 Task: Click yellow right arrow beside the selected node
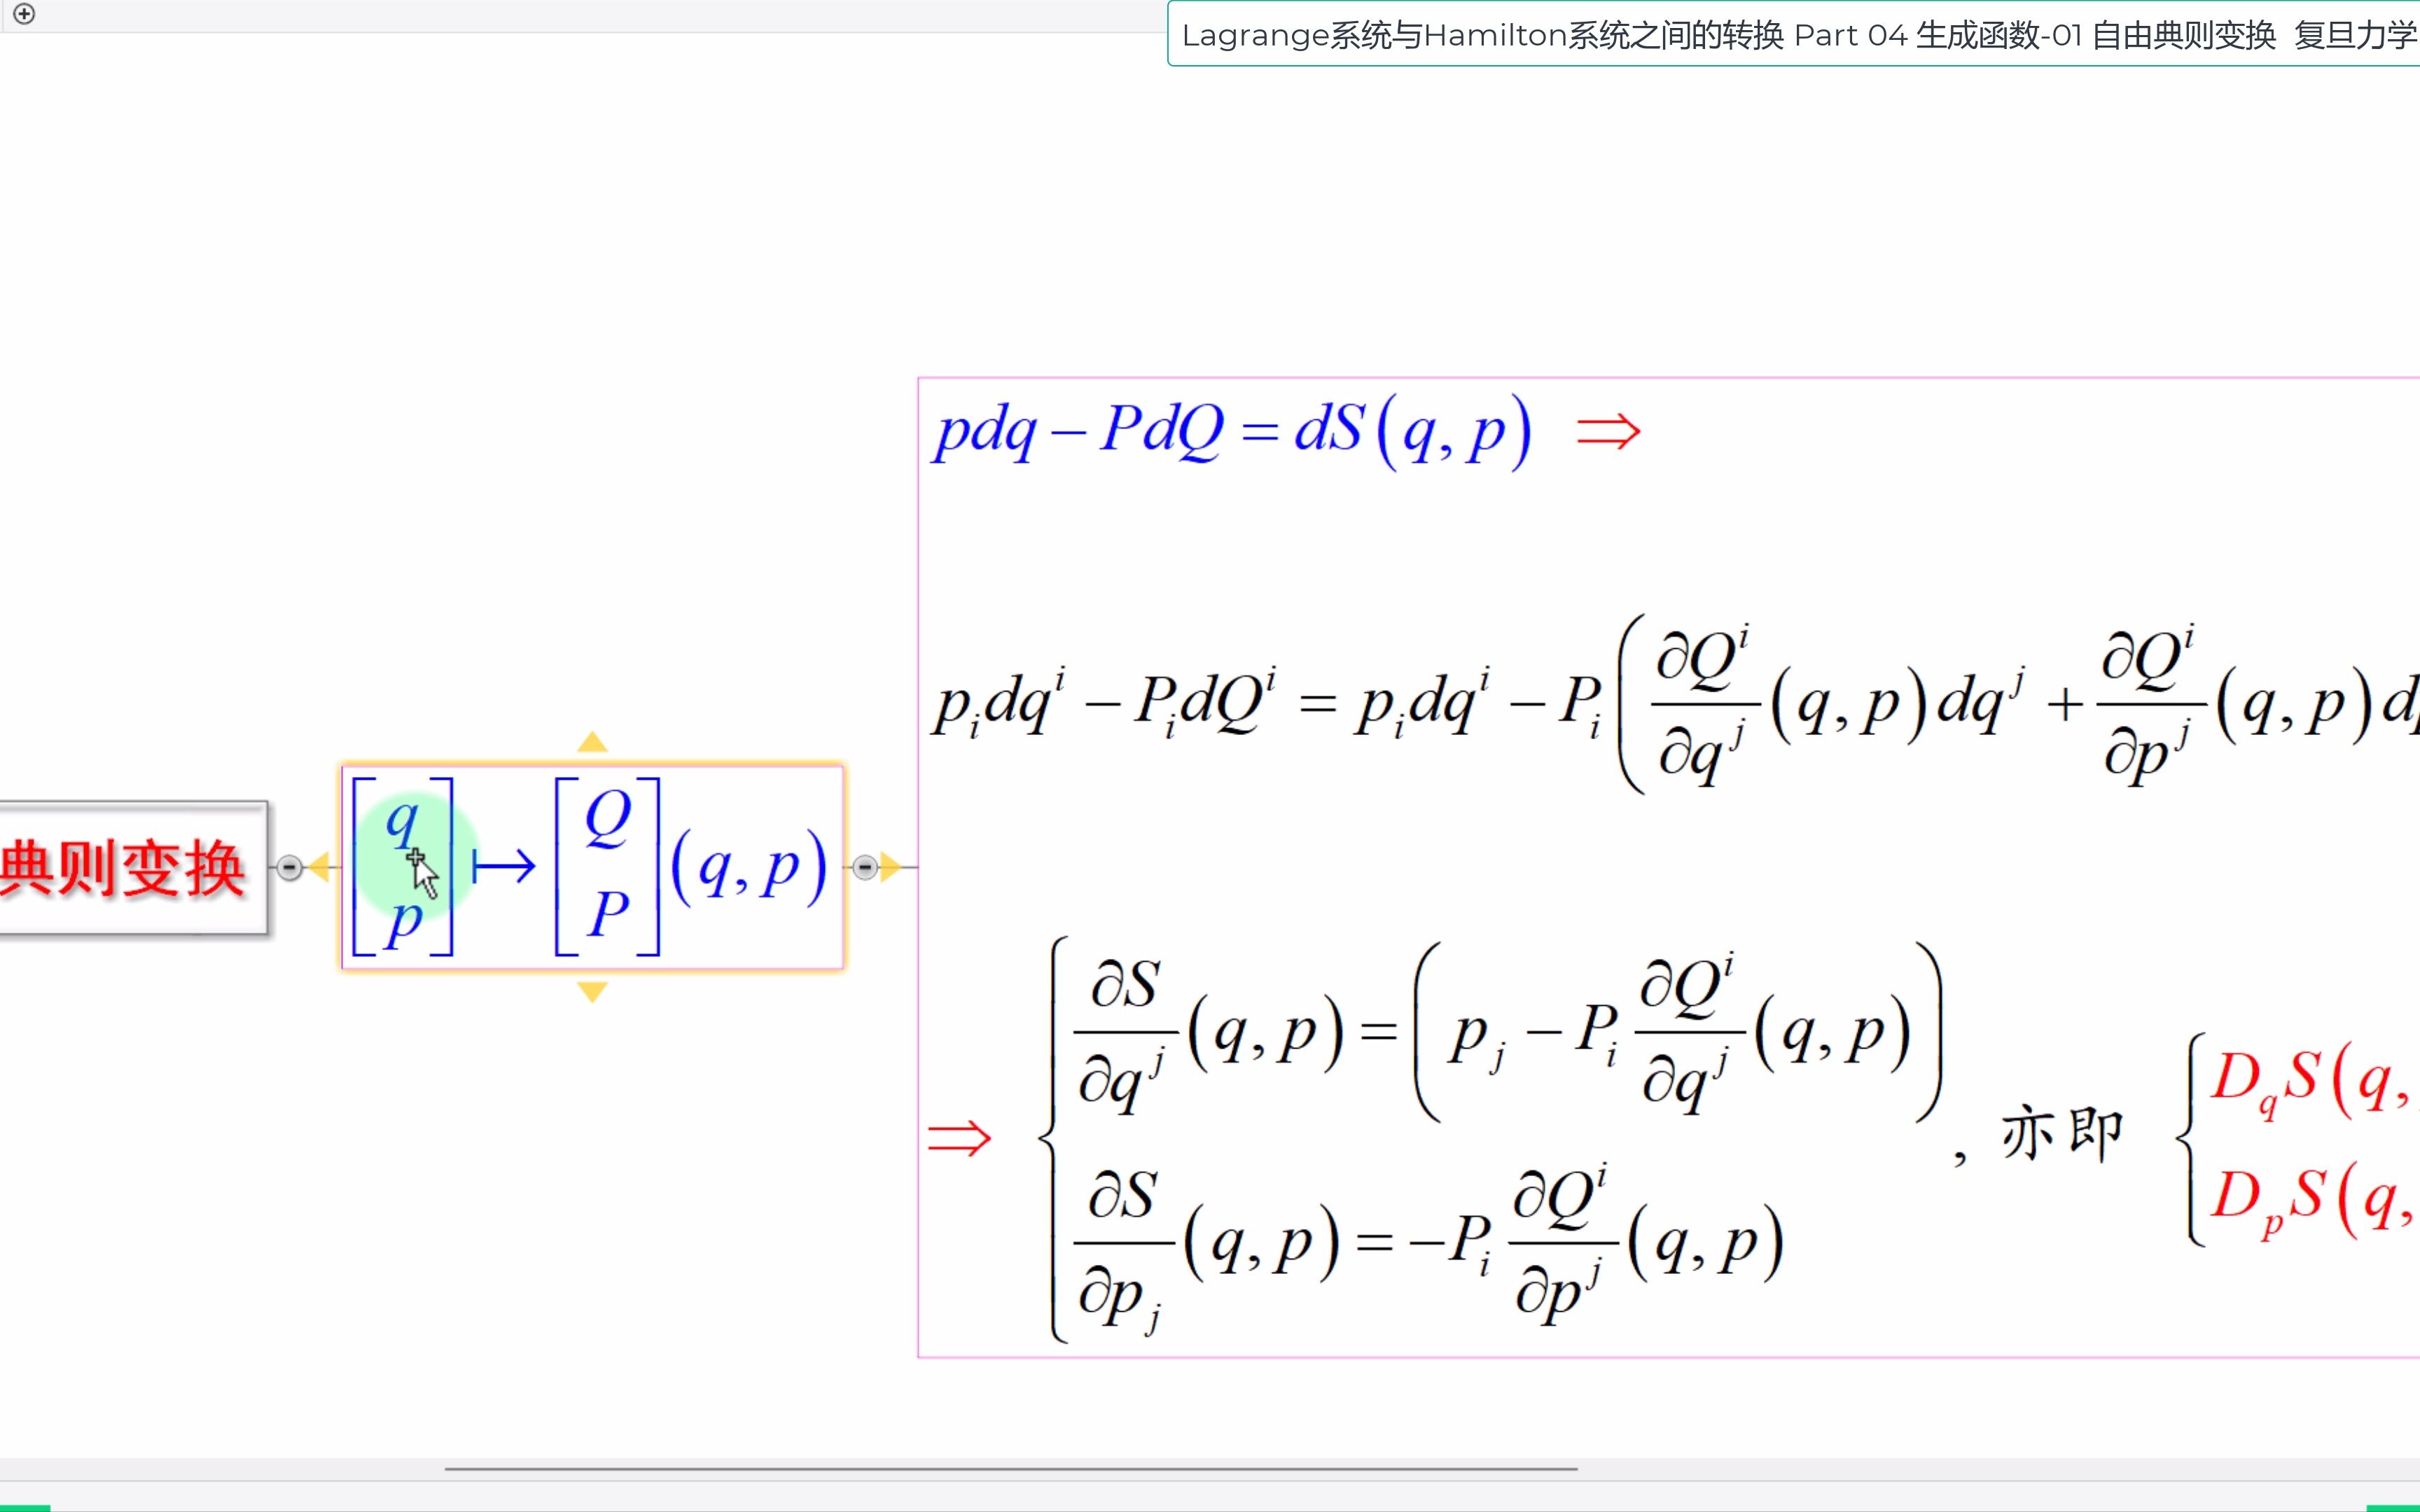coord(889,867)
